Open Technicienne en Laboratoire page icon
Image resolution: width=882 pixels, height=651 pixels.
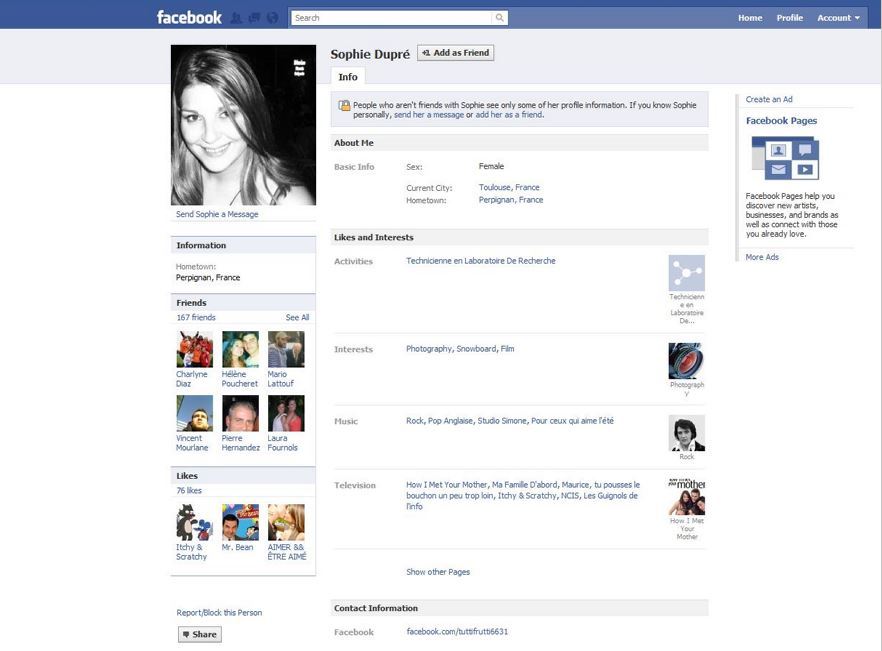coord(686,273)
